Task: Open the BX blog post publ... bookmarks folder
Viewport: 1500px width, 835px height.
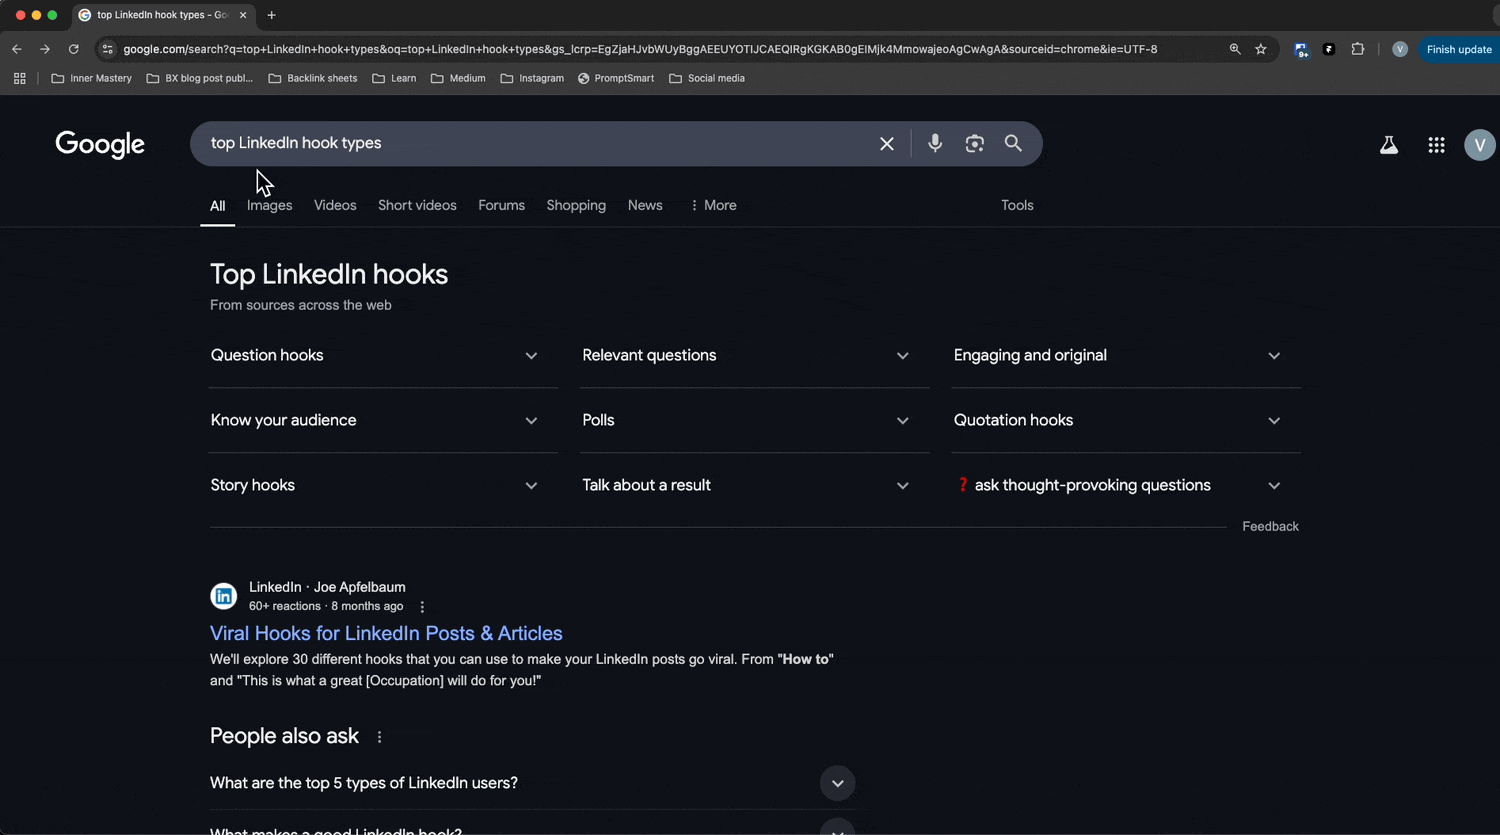Action: pyautogui.click(x=200, y=78)
